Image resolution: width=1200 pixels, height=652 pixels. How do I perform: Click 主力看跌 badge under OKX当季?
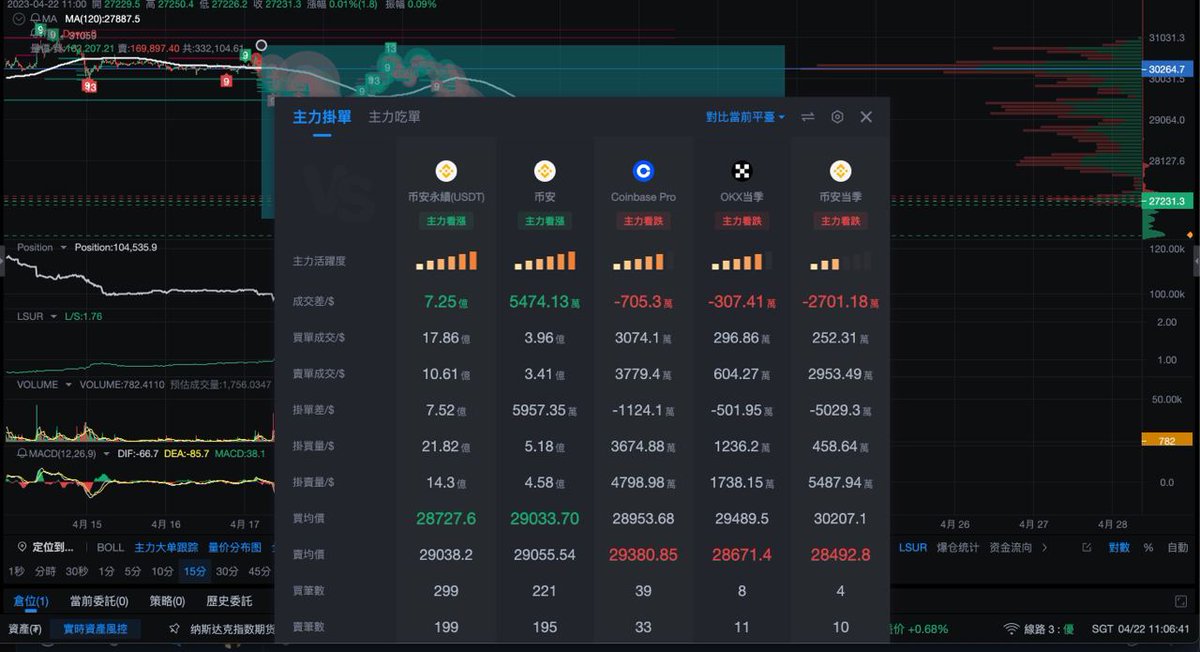(x=742, y=221)
